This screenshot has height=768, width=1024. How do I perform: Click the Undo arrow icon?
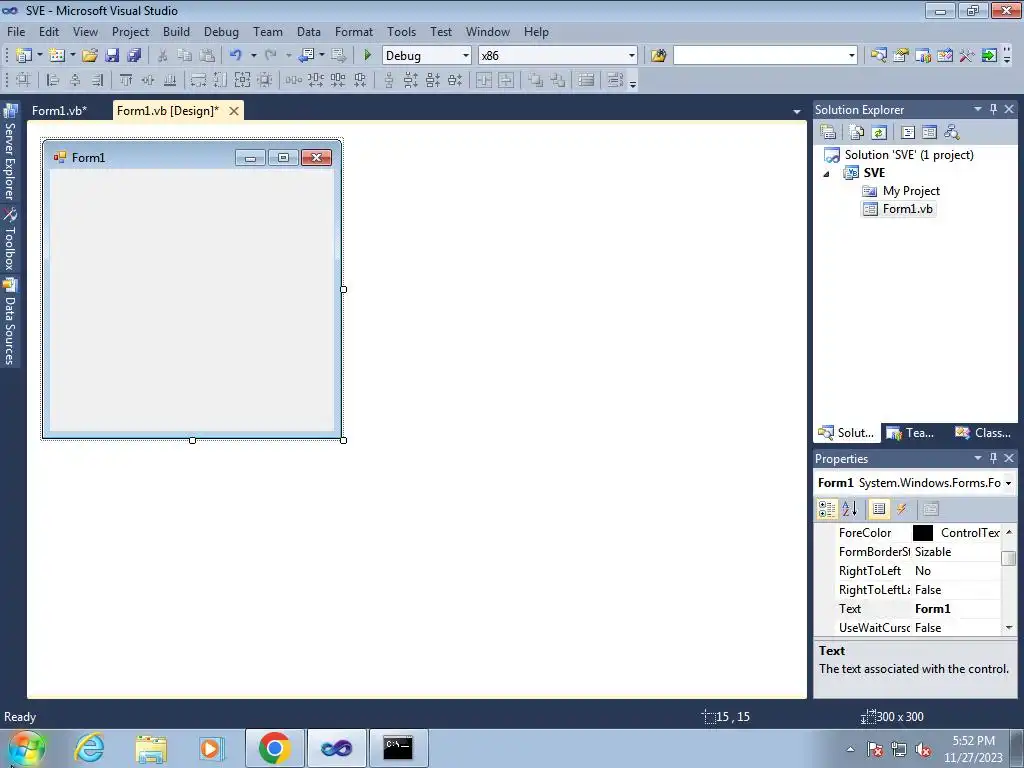point(236,56)
